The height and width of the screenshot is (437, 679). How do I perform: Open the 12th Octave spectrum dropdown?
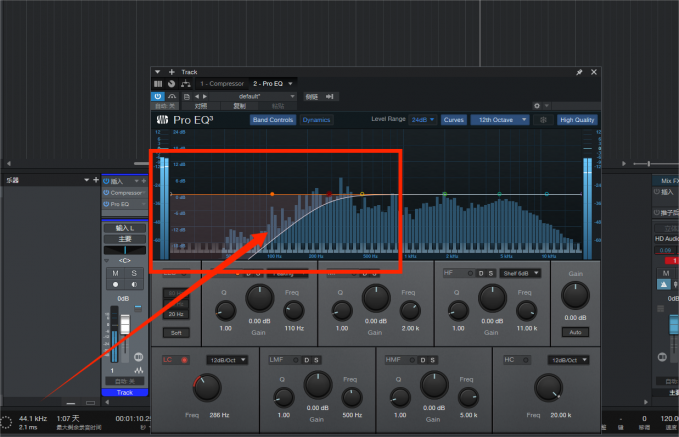tap(500, 120)
